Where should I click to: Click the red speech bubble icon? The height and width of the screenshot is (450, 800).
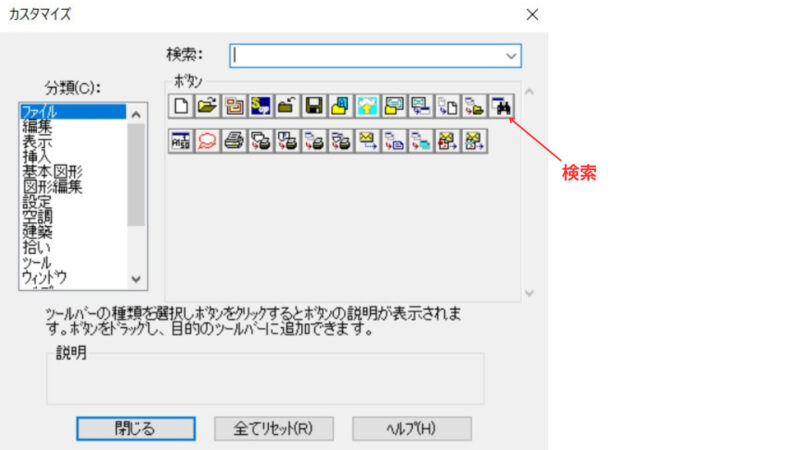point(207,141)
